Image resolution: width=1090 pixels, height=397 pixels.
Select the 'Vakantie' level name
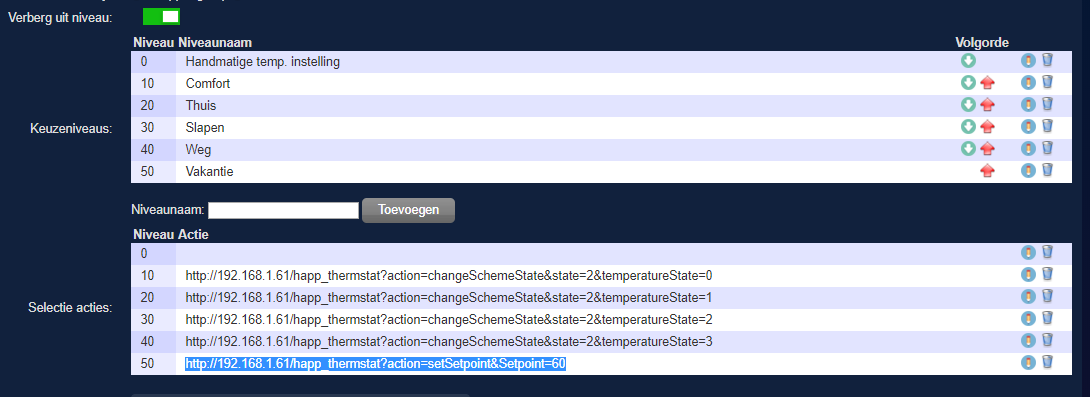click(x=209, y=172)
